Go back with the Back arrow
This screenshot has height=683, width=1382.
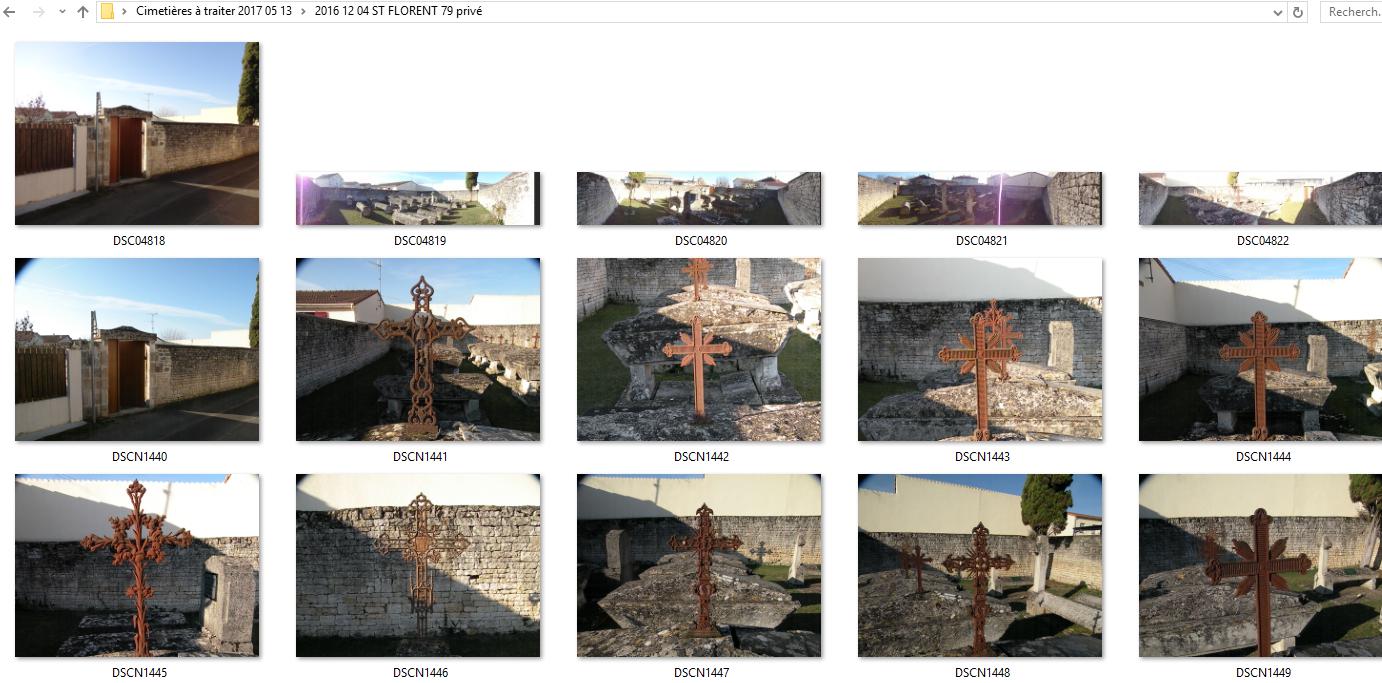(9, 12)
